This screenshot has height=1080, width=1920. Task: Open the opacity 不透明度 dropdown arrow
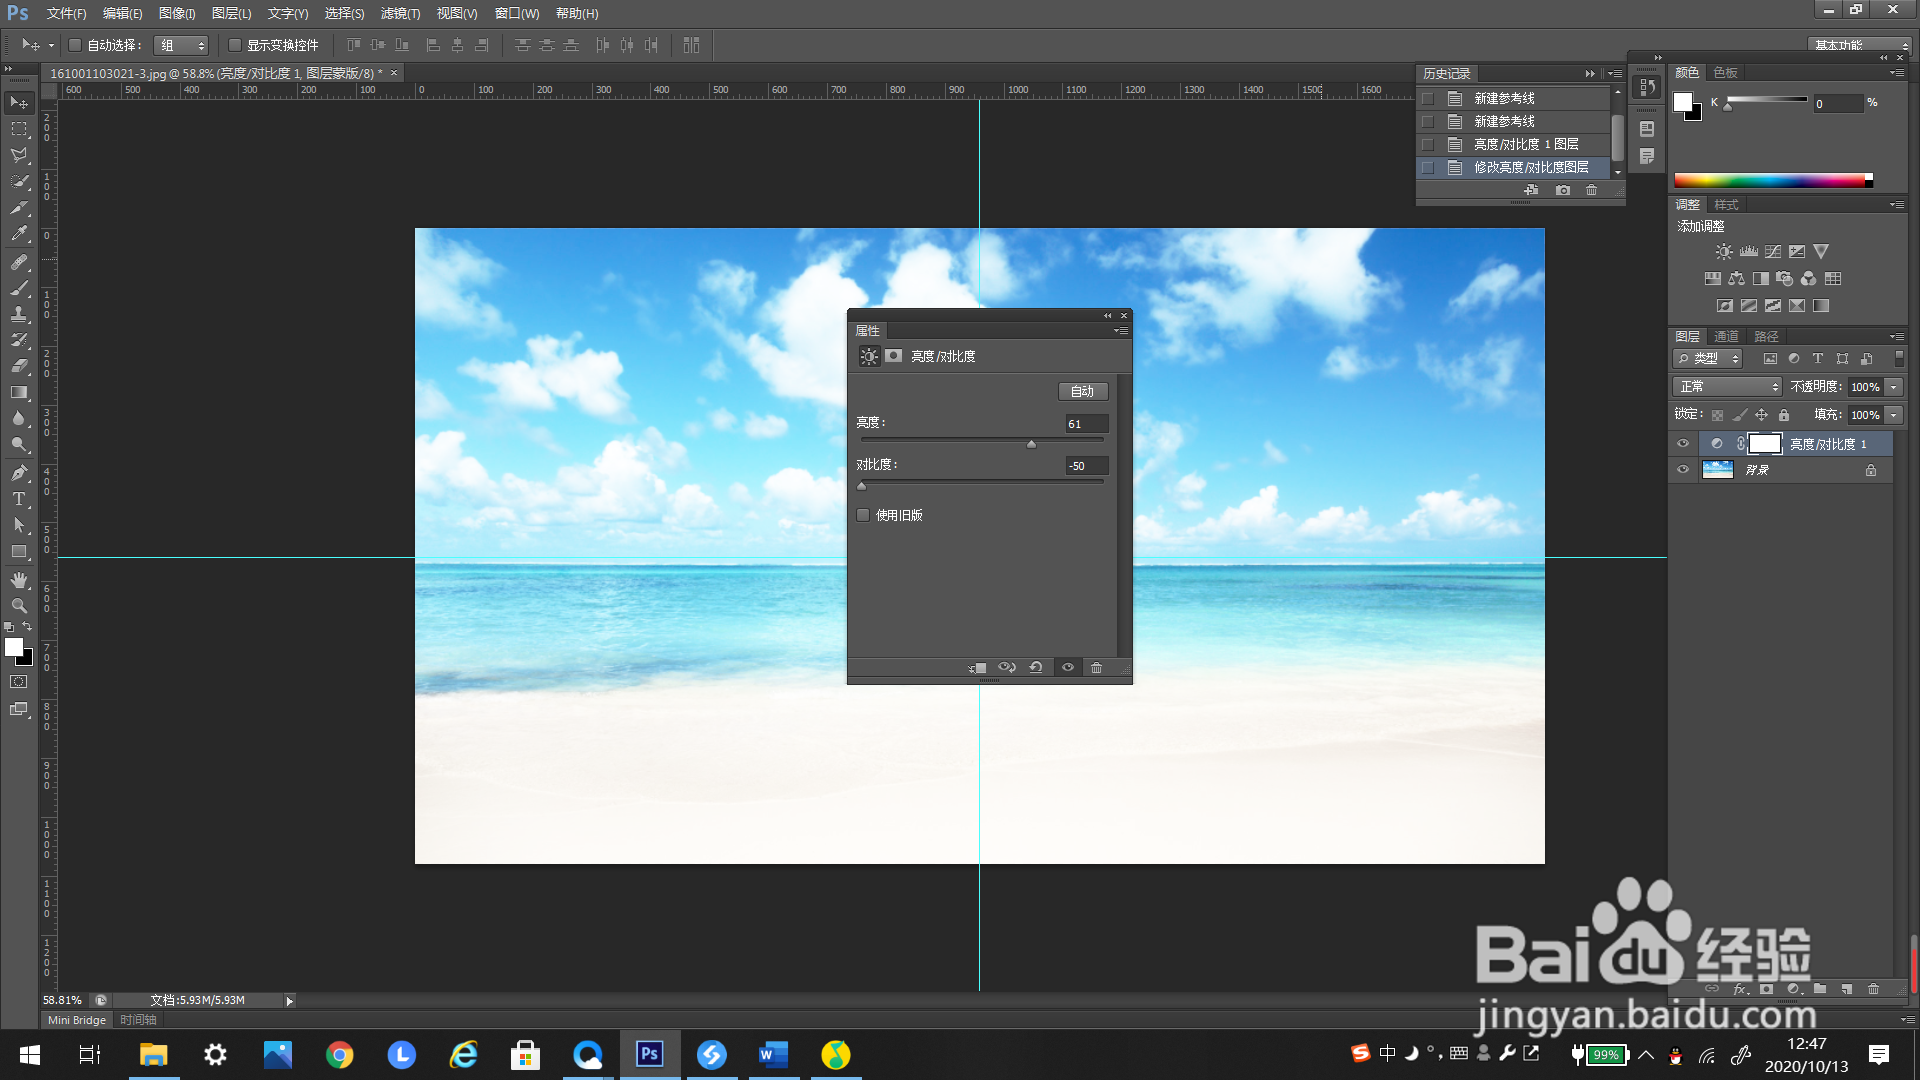click(x=1894, y=387)
